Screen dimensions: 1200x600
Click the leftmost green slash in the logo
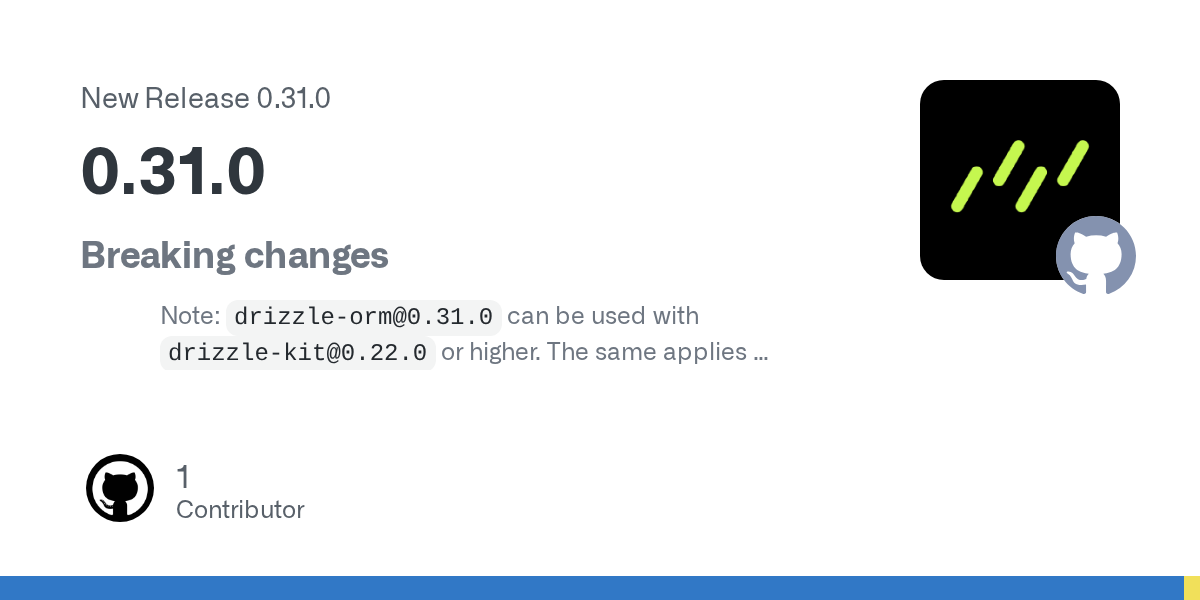coord(967,189)
